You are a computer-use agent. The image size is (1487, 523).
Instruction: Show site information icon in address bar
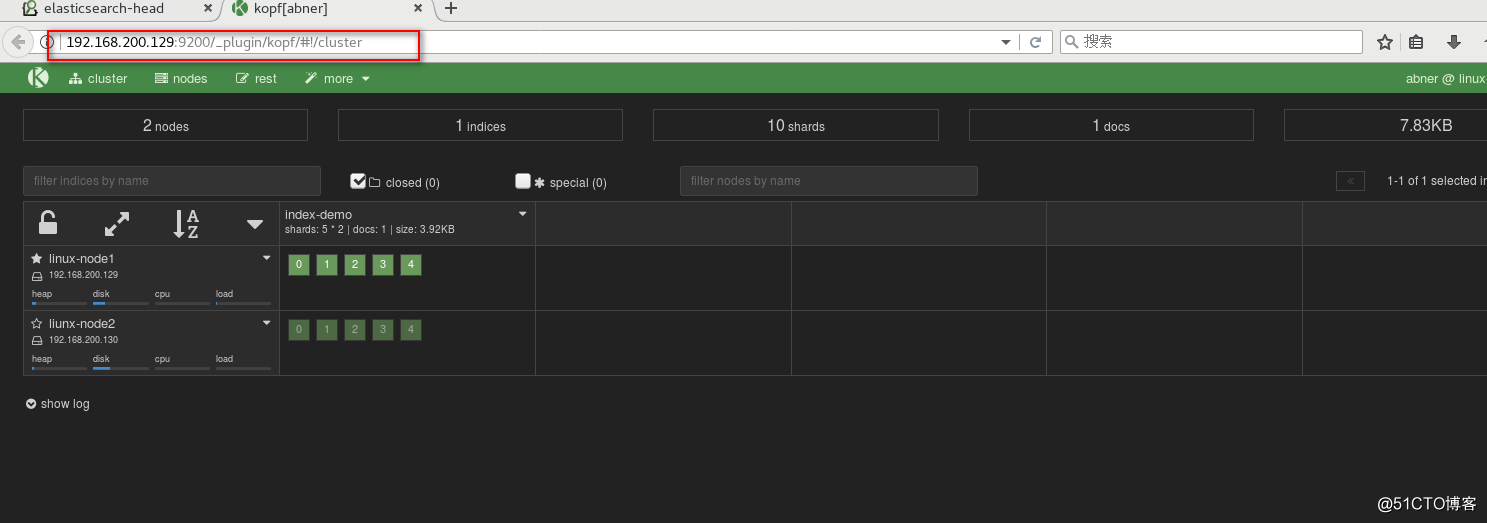pyautogui.click(x=46, y=42)
